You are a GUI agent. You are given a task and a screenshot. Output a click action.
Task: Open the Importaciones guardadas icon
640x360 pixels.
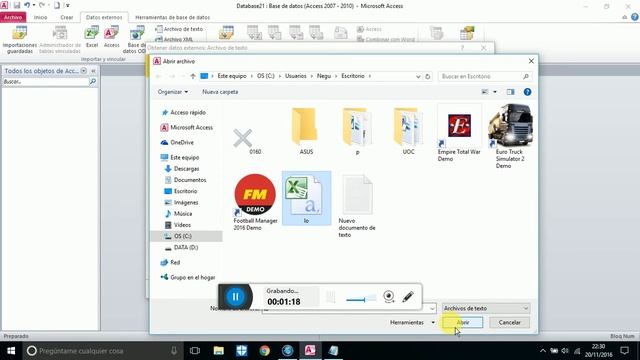(20, 40)
